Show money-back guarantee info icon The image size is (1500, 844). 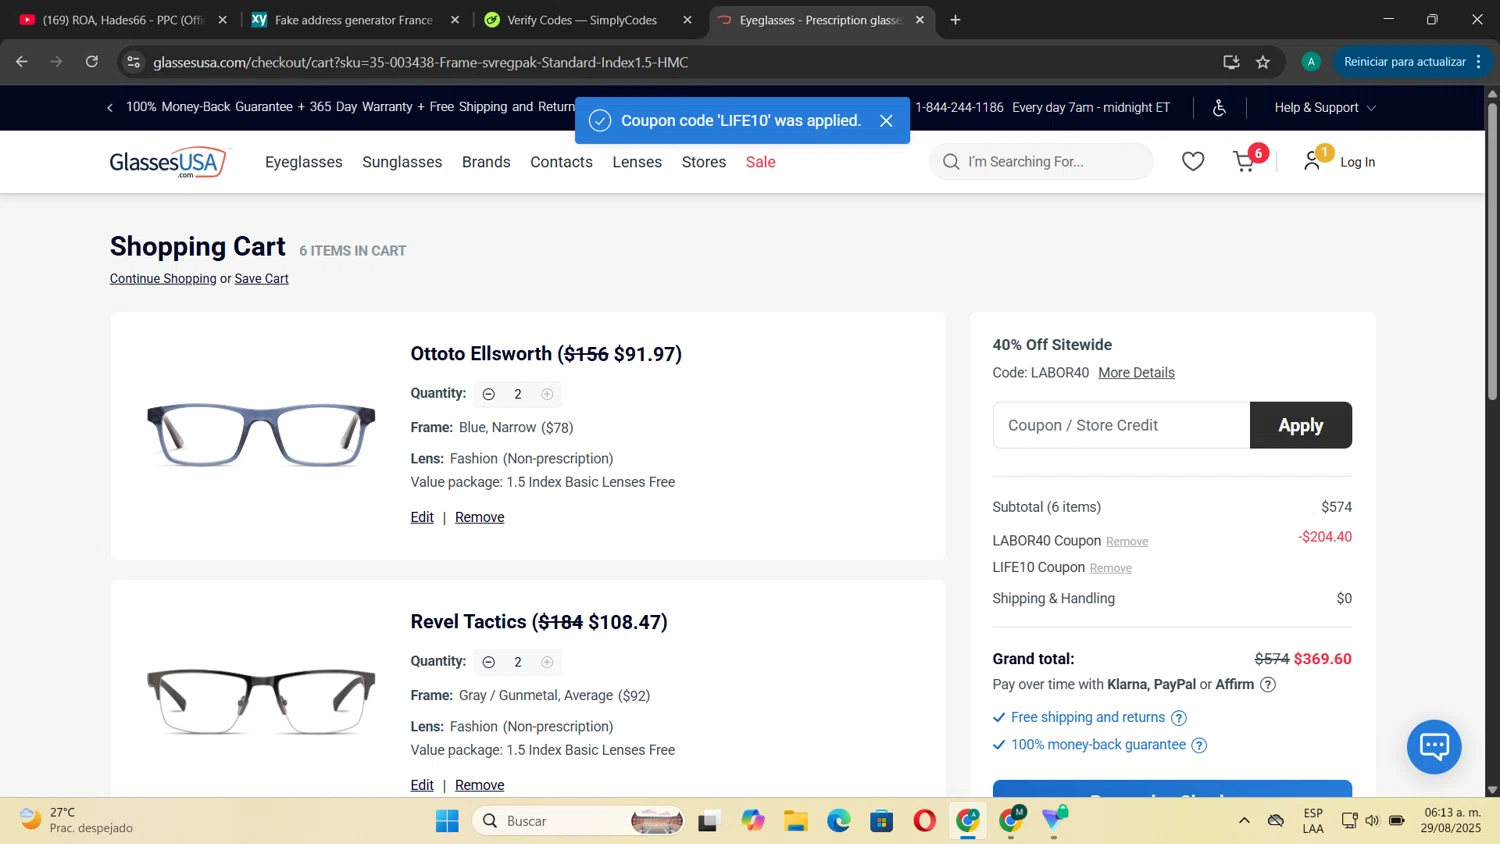click(1199, 745)
